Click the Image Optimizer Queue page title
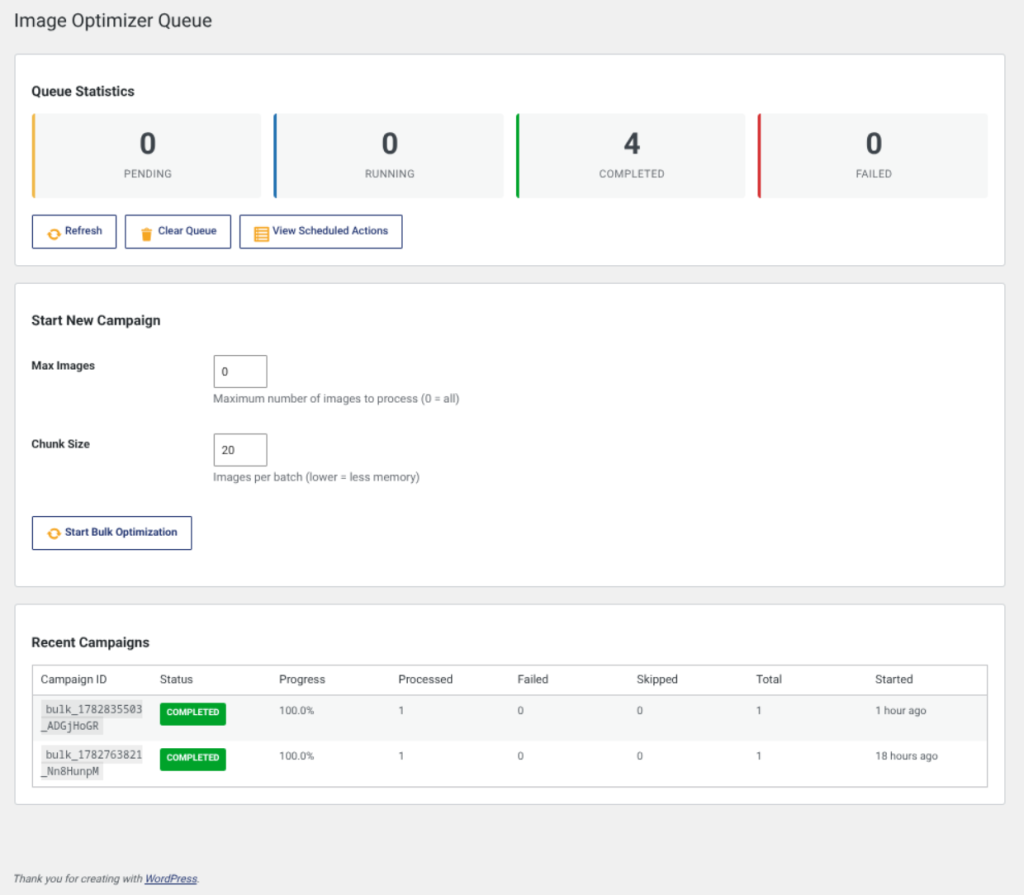 [113, 21]
